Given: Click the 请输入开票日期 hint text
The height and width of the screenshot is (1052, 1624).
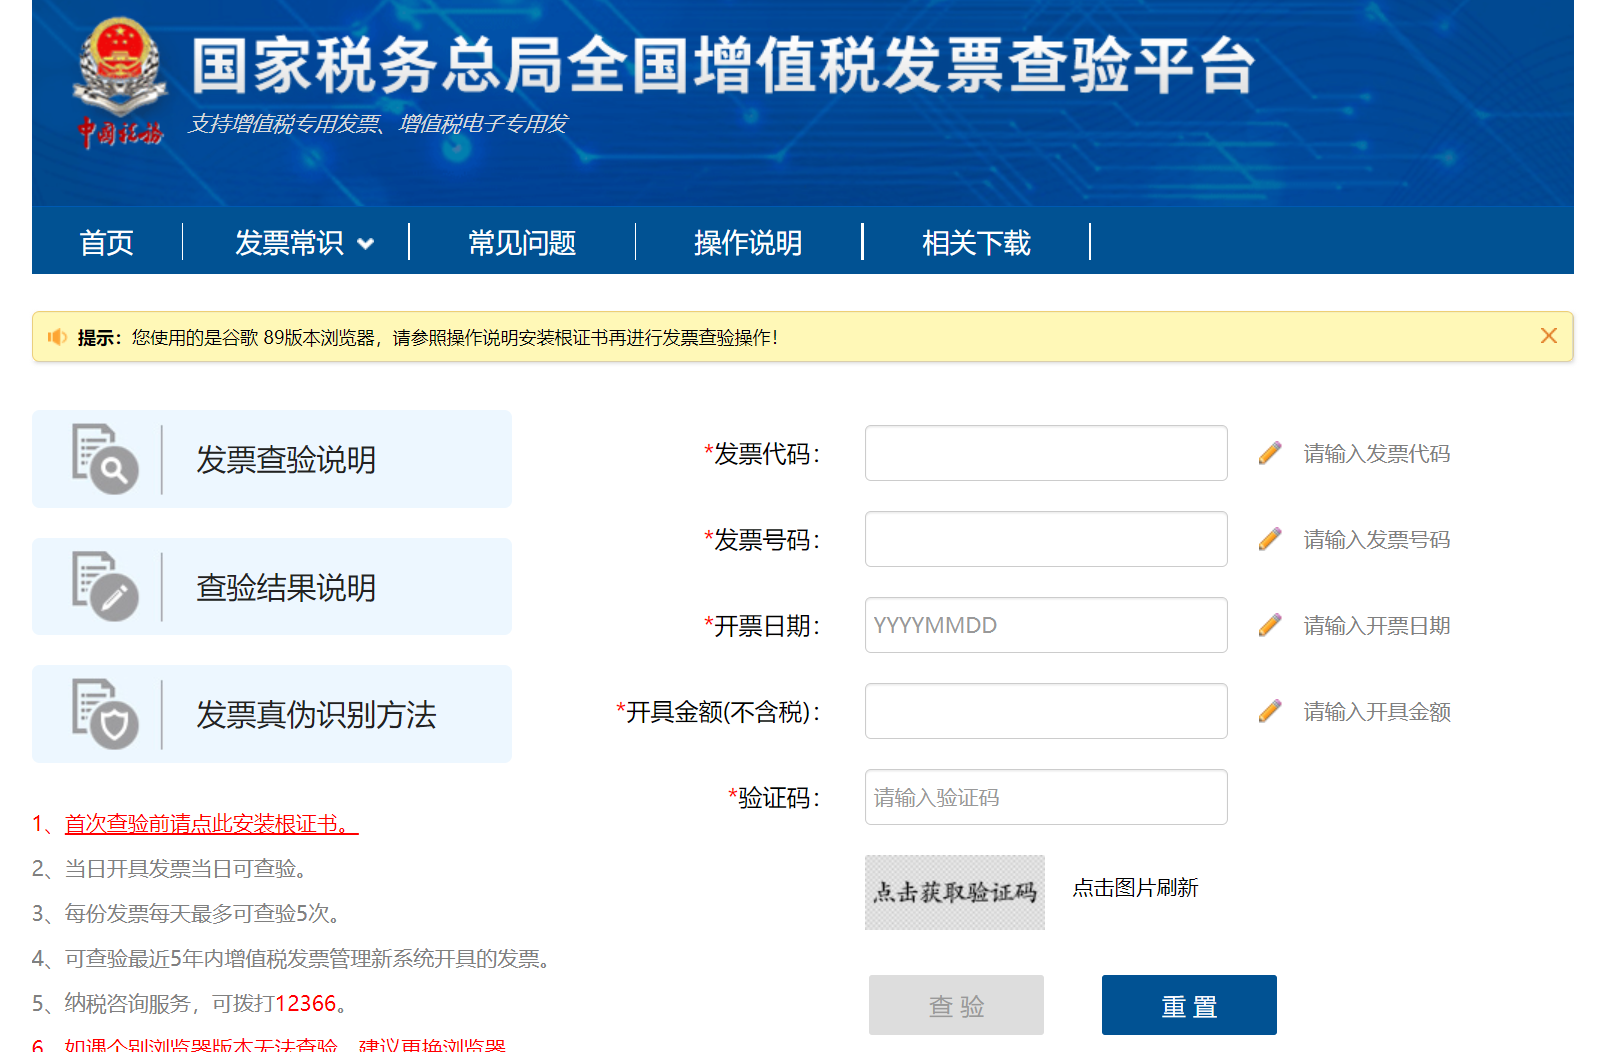Looking at the screenshot, I should pyautogui.click(x=1377, y=626).
